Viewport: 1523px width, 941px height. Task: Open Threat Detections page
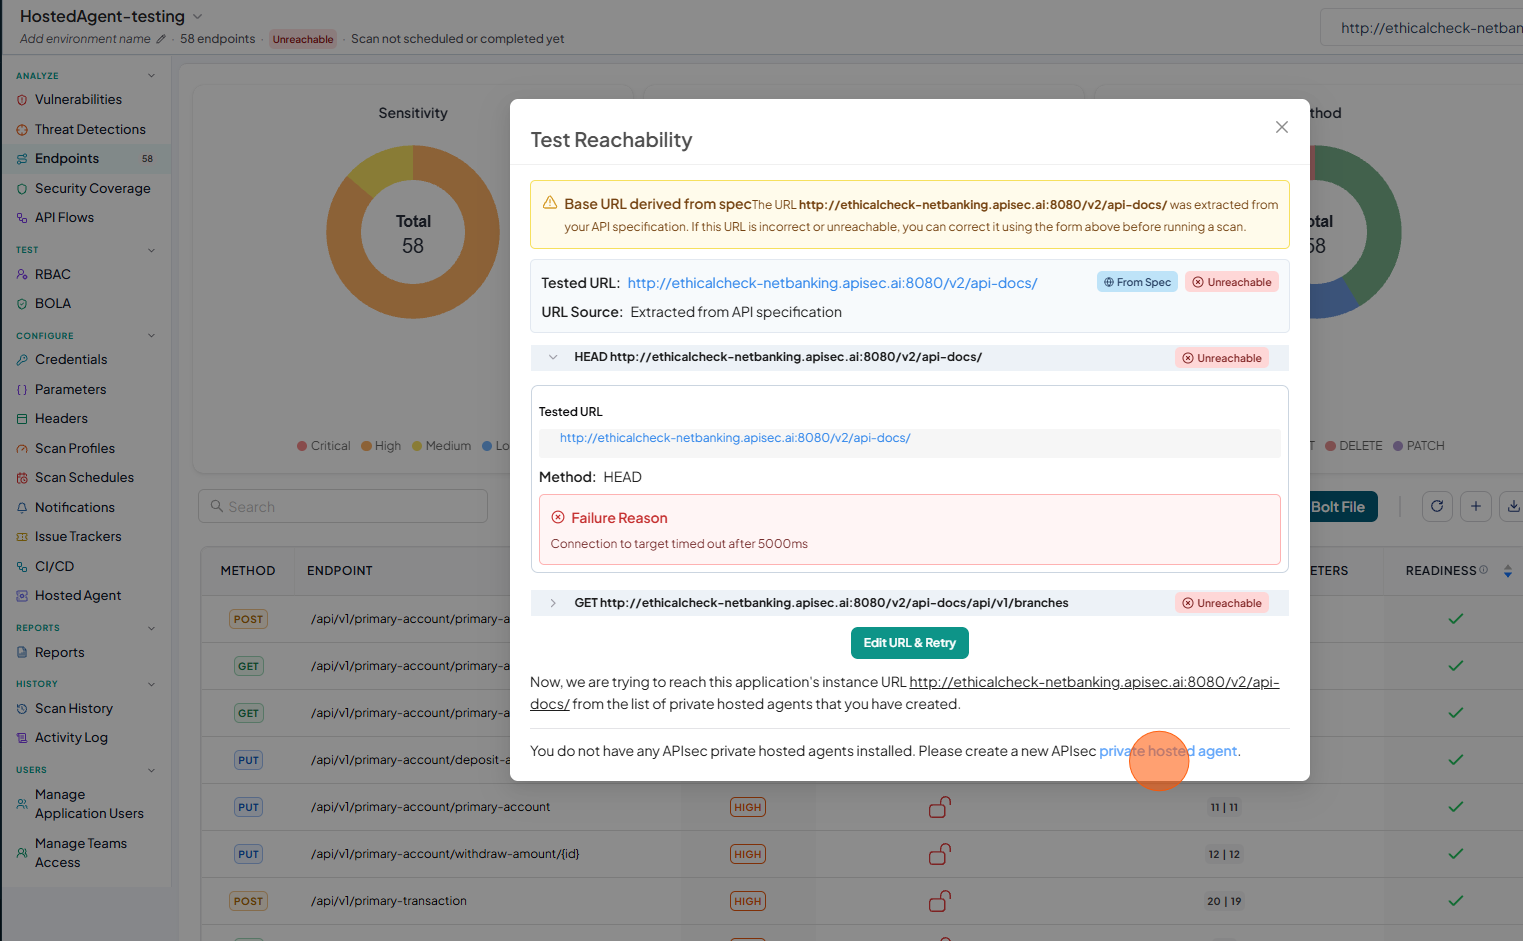pyautogui.click(x=90, y=130)
